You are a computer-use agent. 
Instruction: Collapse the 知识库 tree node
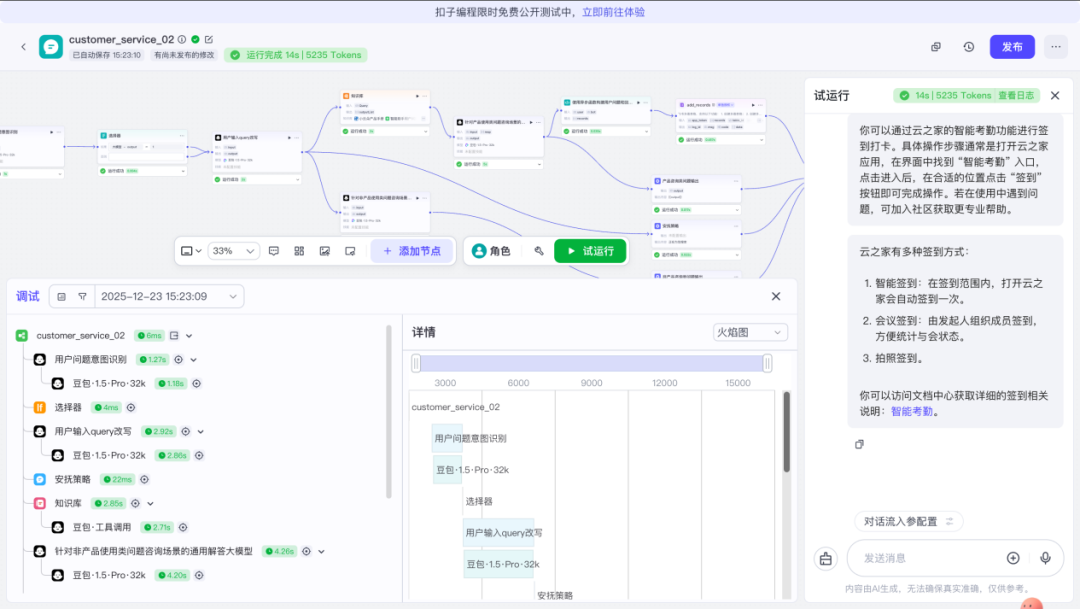(150, 503)
